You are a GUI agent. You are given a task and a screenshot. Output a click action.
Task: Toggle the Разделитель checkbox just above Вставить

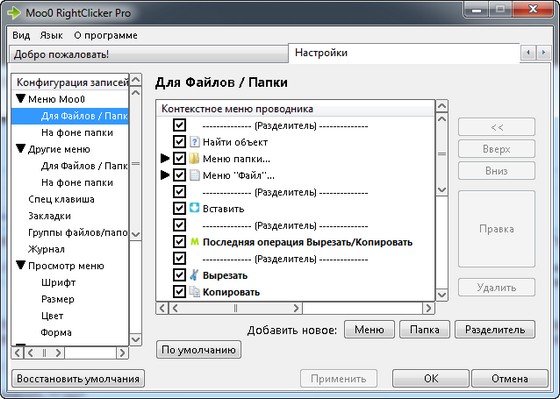179,192
